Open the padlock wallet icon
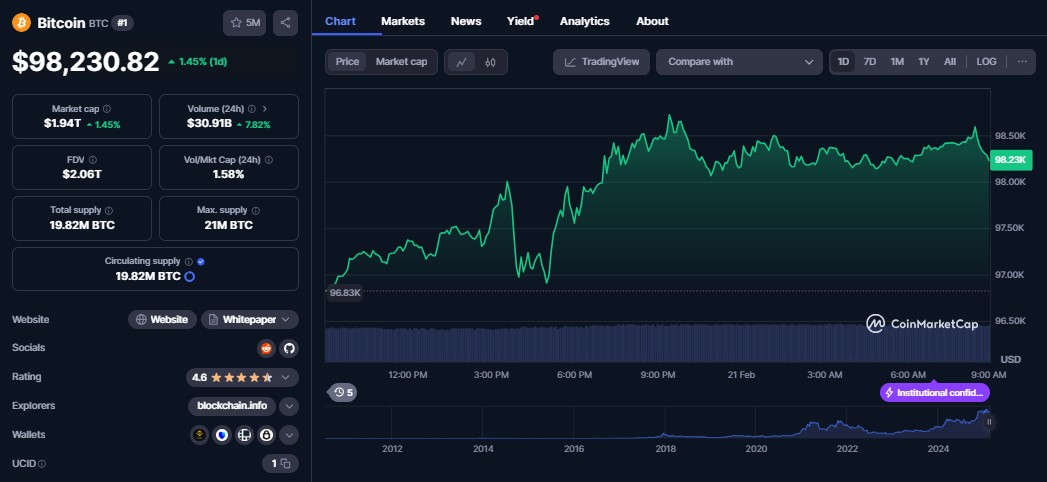1047x482 pixels. (x=266, y=435)
